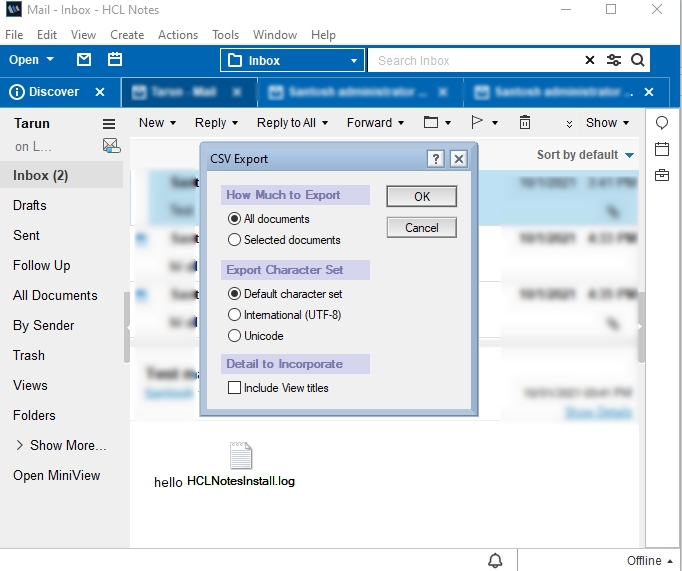Switch to the Discover tab
The image size is (682, 571).
(x=52, y=92)
